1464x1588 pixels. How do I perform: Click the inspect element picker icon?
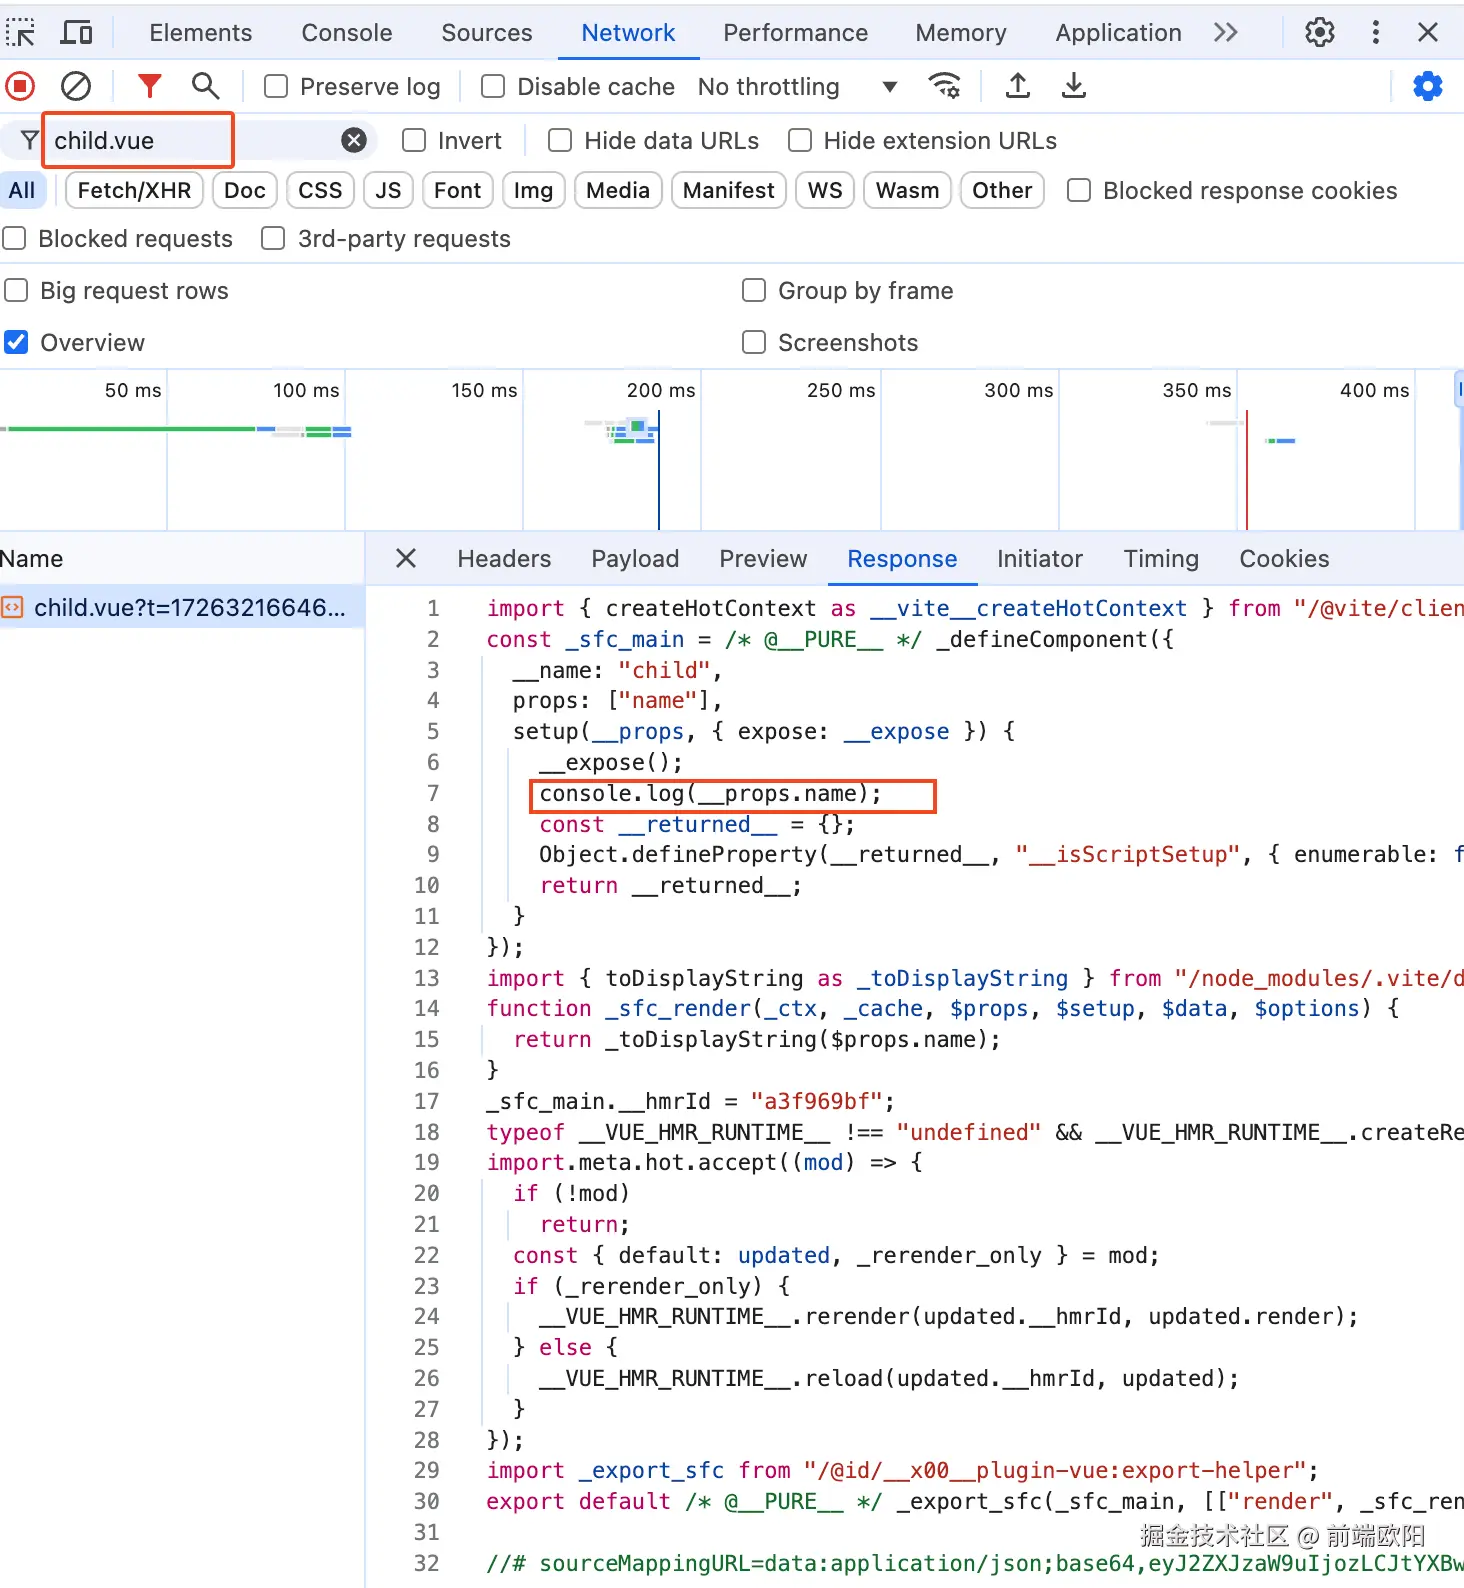tap(20, 33)
